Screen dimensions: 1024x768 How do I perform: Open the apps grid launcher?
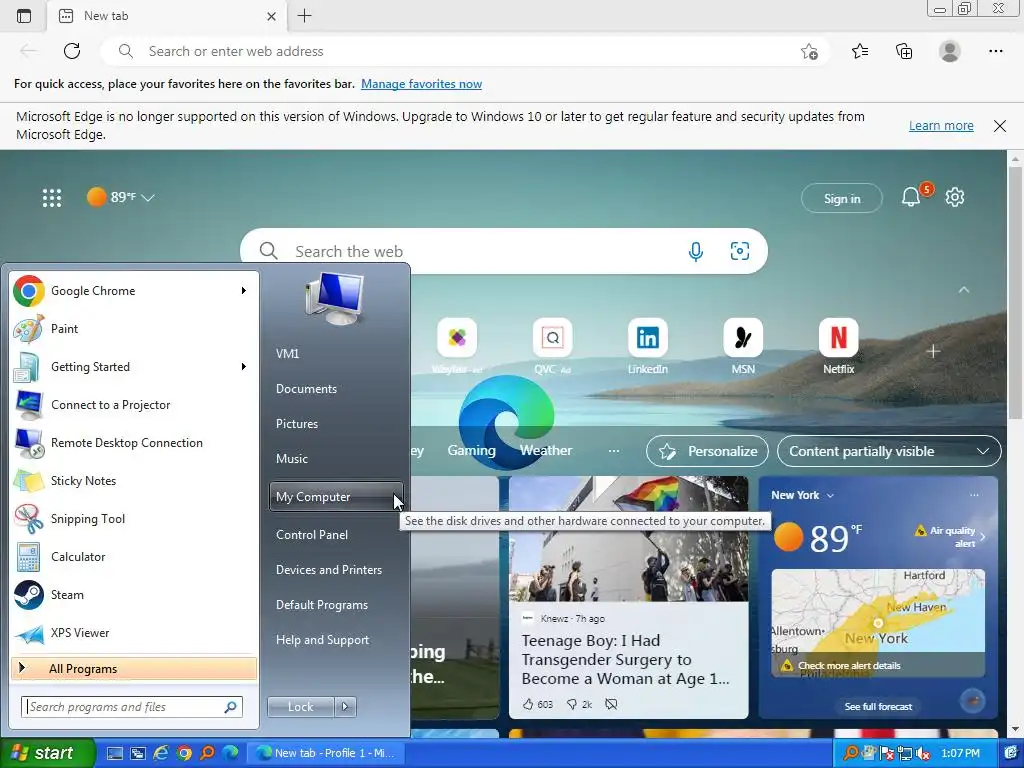coord(52,197)
